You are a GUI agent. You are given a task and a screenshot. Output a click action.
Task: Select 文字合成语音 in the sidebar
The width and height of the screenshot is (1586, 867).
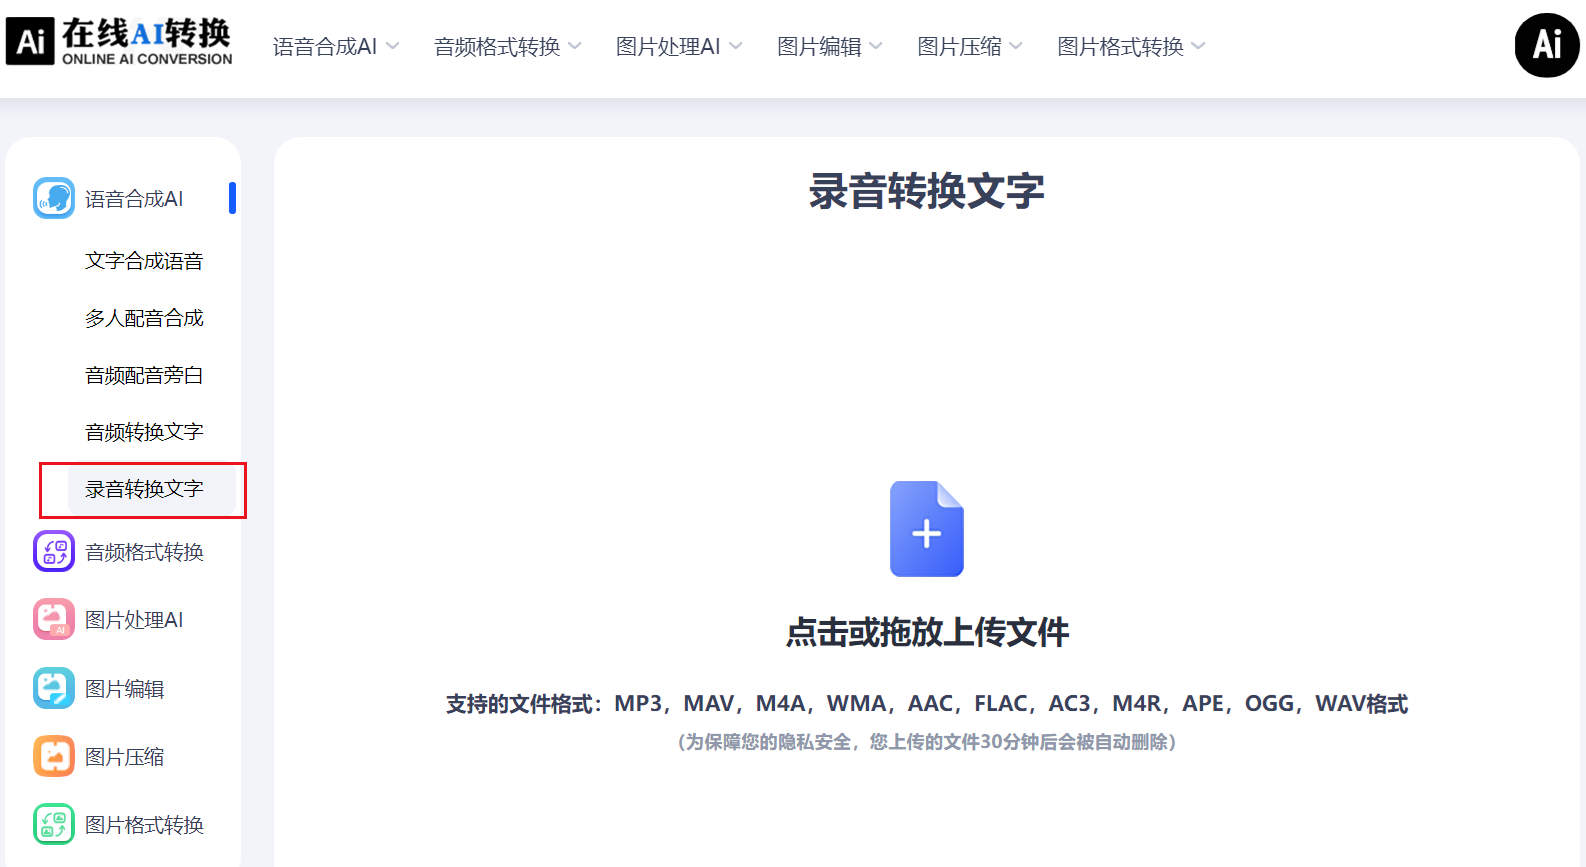(x=144, y=261)
